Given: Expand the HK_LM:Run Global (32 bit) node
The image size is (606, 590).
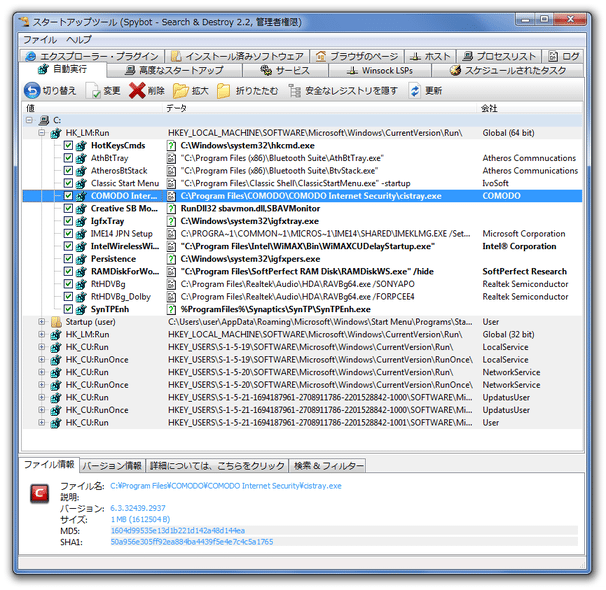Looking at the screenshot, I should pyautogui.click(x=41, y=334).
